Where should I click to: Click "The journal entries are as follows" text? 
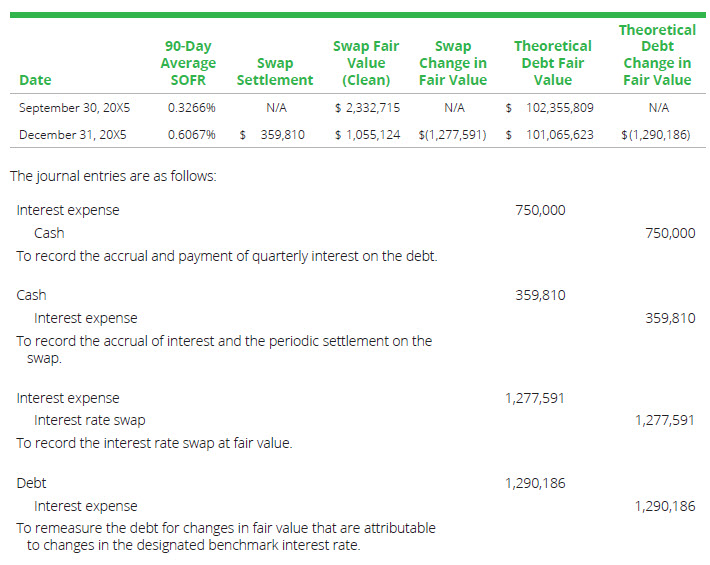113,176
